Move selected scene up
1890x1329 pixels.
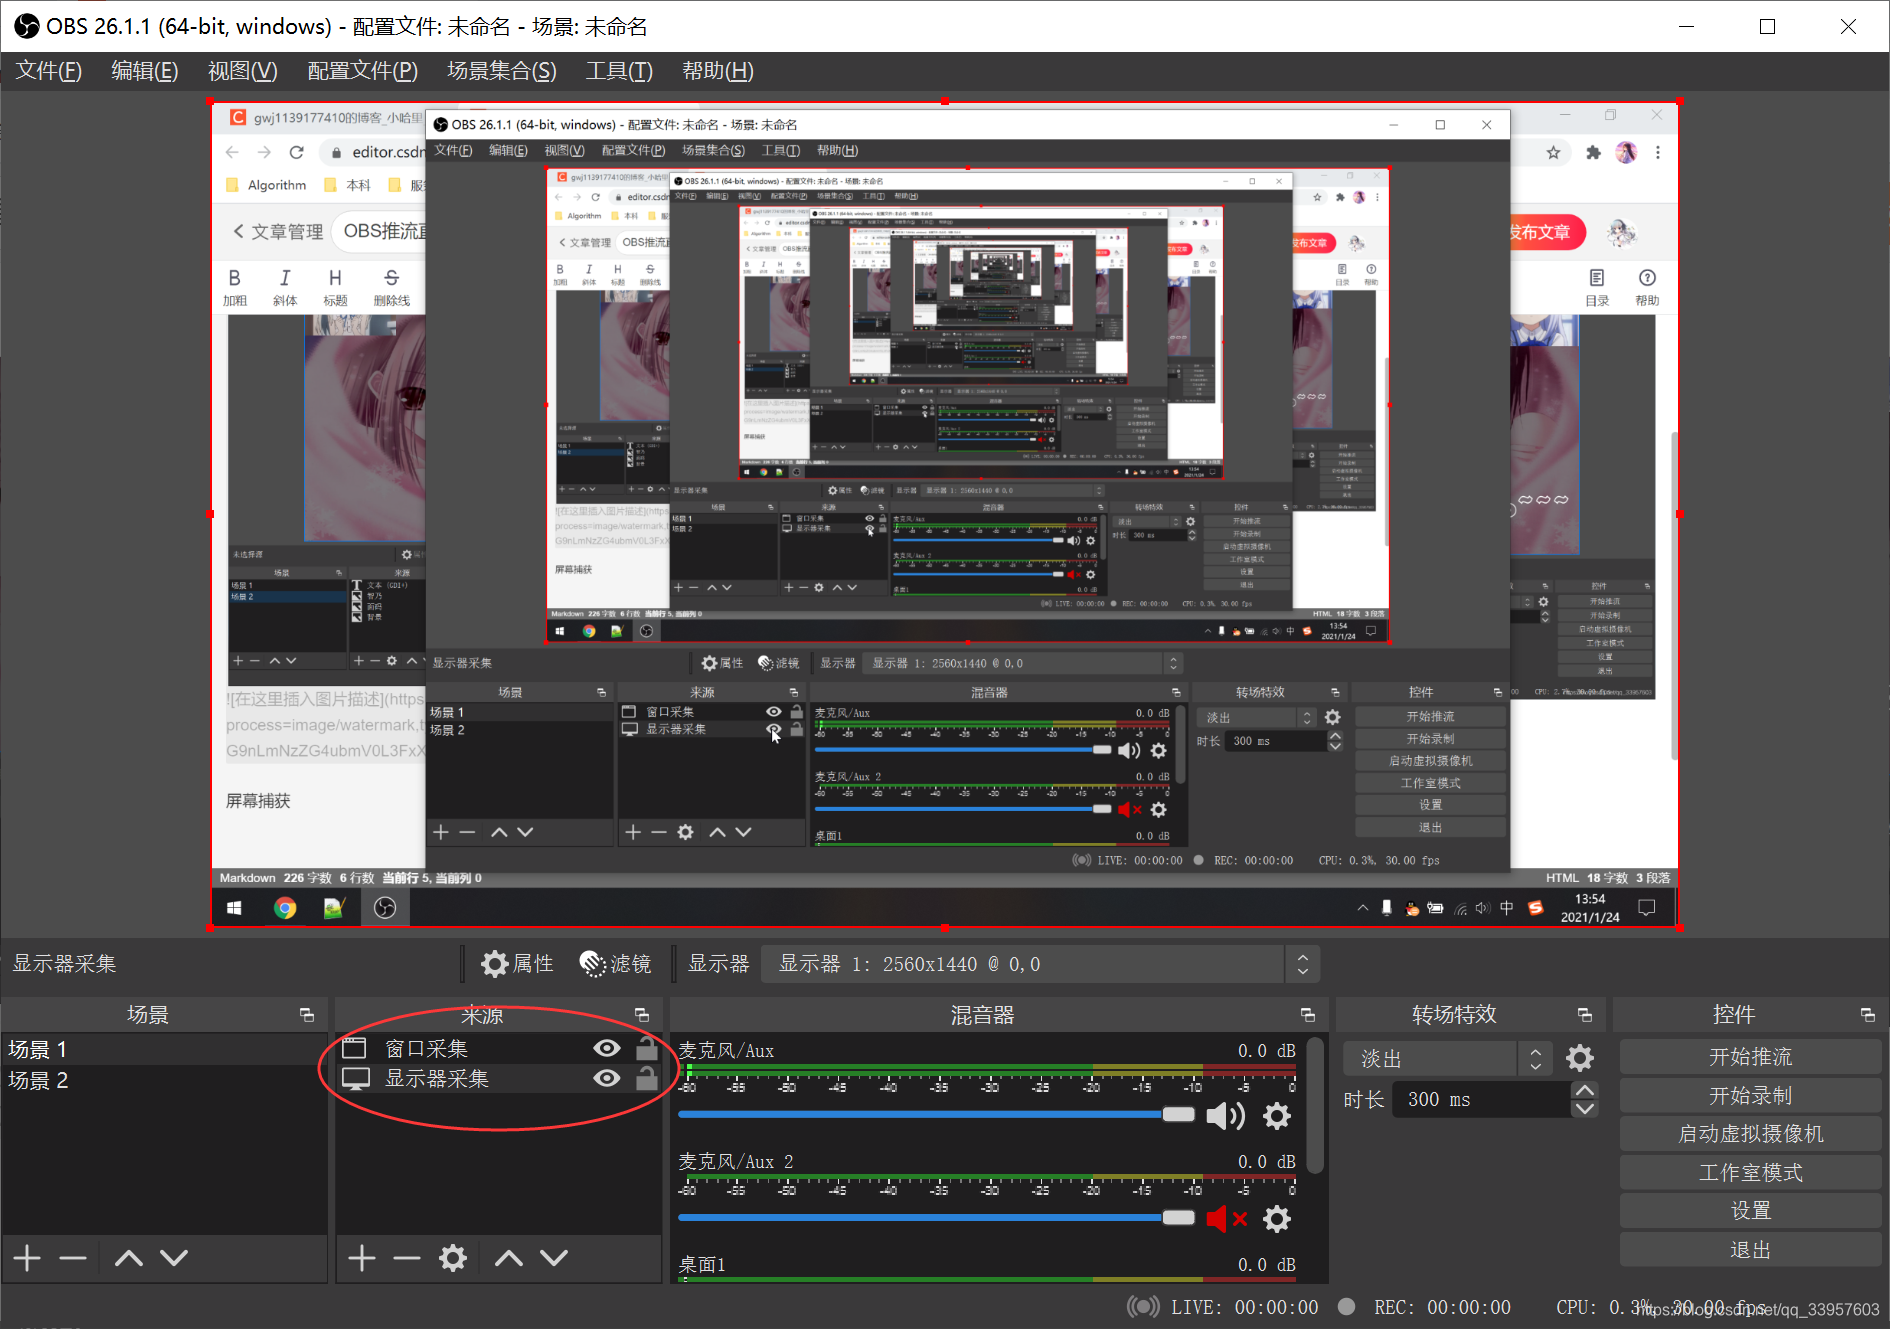click(129, 1258)
